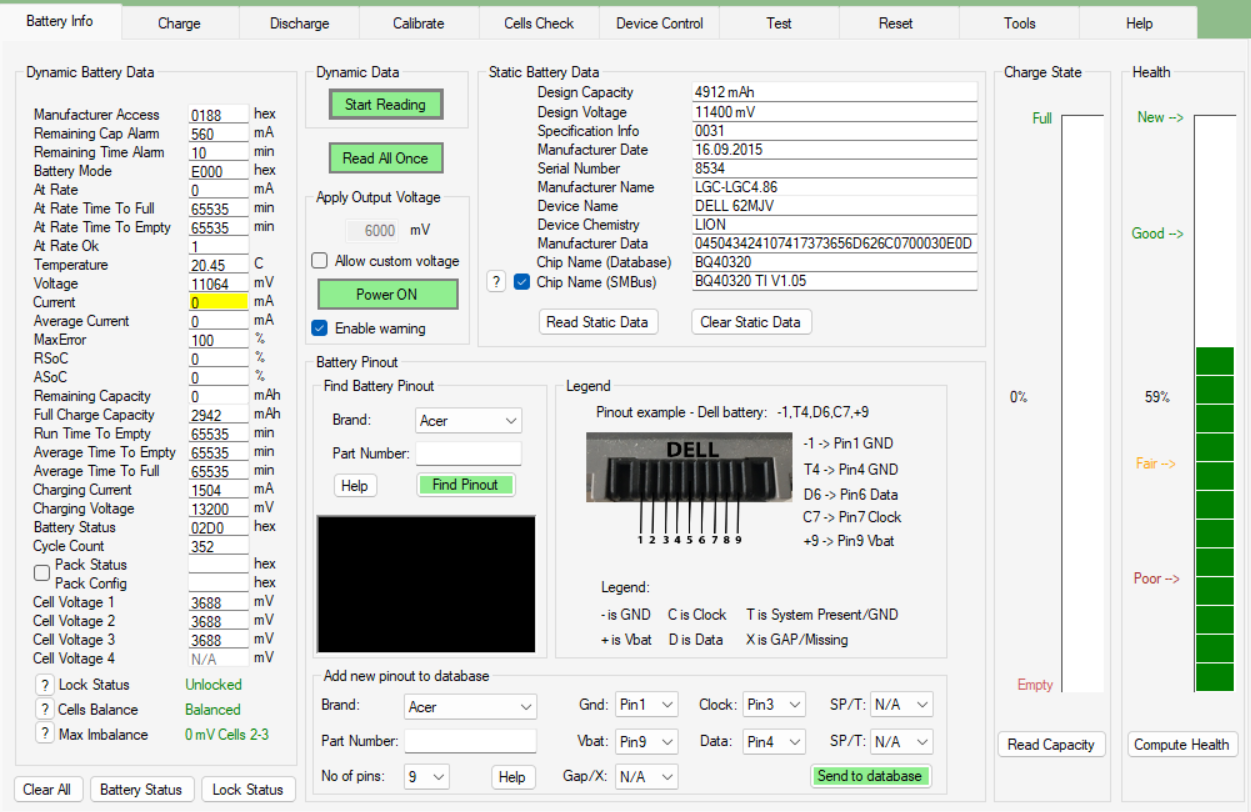Uncheck the Chip Name (SMBus) checkbox
The height and width of the screenshot is (812, 1251).
(522, 282)
